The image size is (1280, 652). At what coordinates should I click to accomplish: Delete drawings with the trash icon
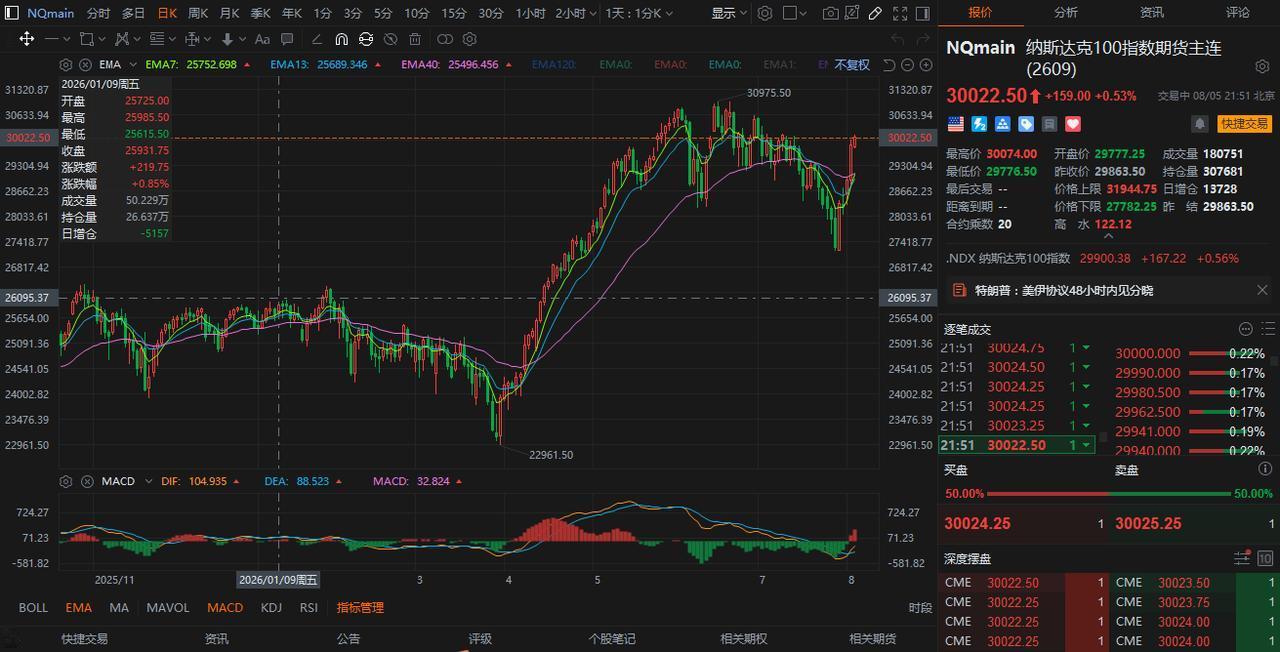point(415,39)
